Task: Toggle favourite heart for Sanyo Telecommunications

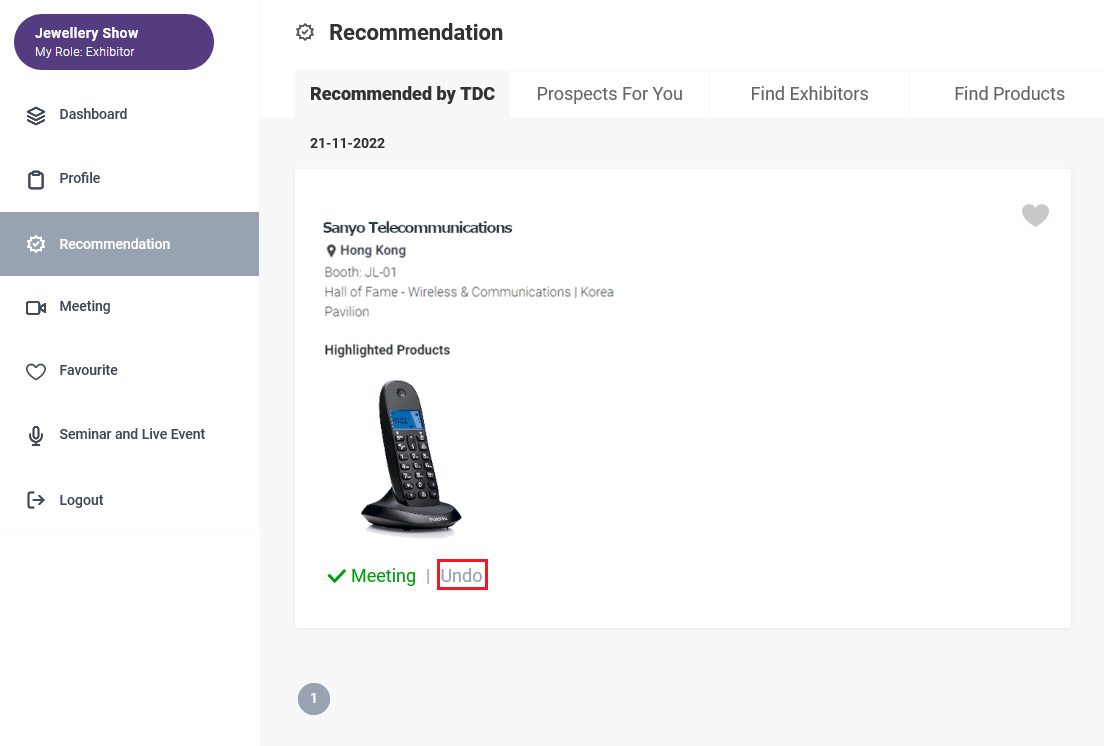Action: click(1035, 215)
